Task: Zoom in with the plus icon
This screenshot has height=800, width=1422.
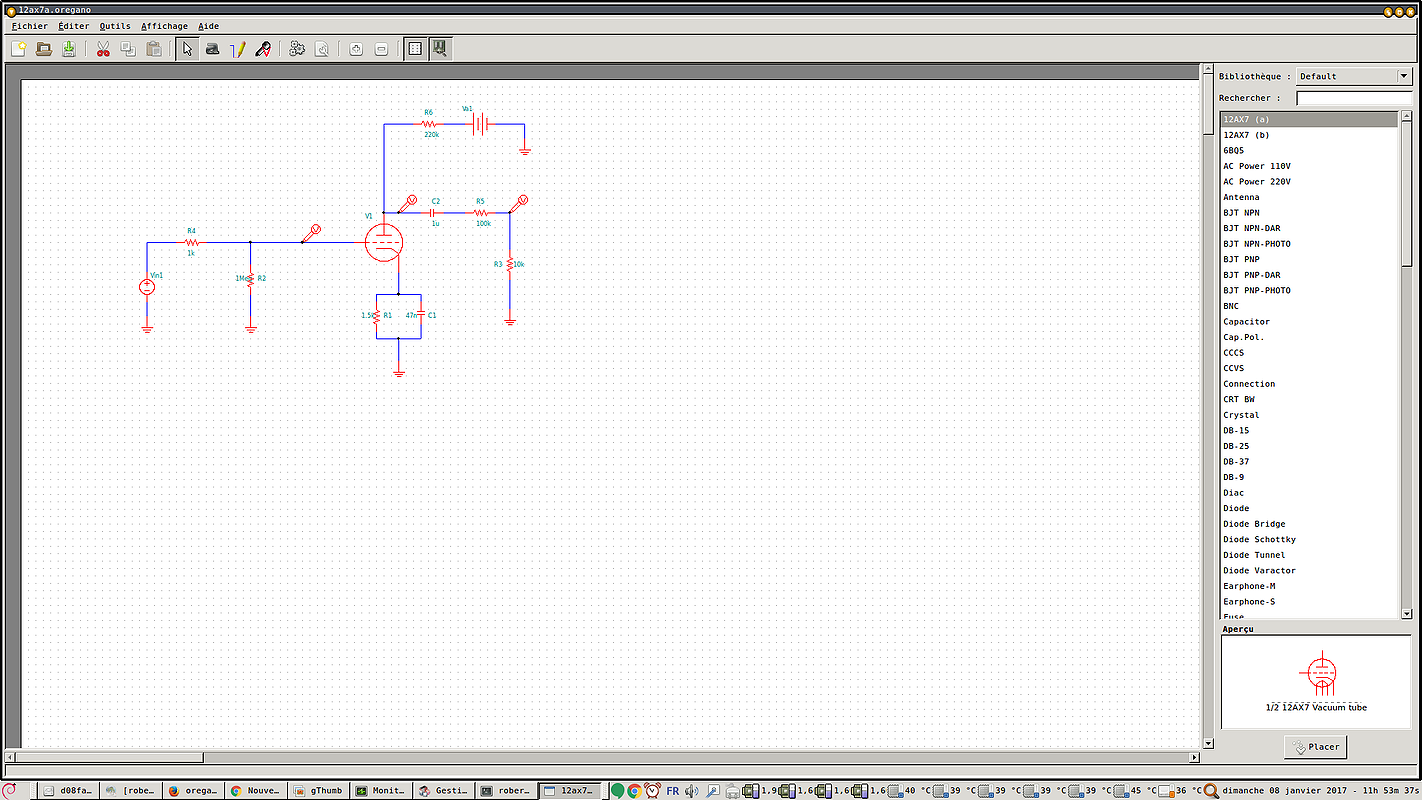Action: click(356, 49)
